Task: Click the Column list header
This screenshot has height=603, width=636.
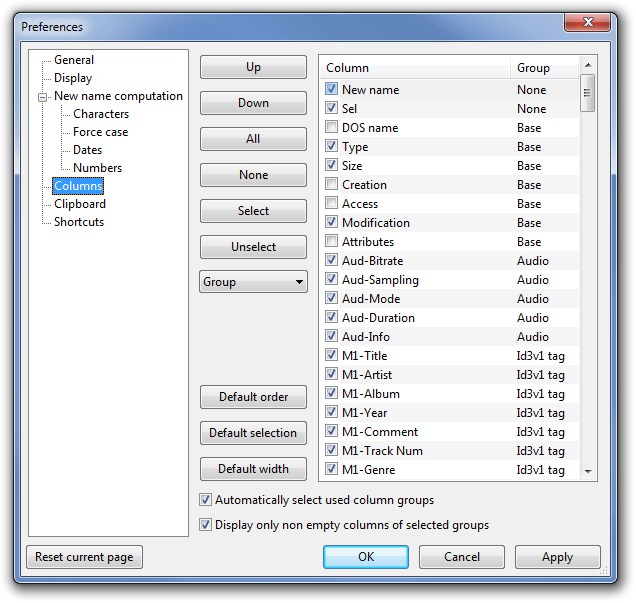Action: [x=415, y=67]
